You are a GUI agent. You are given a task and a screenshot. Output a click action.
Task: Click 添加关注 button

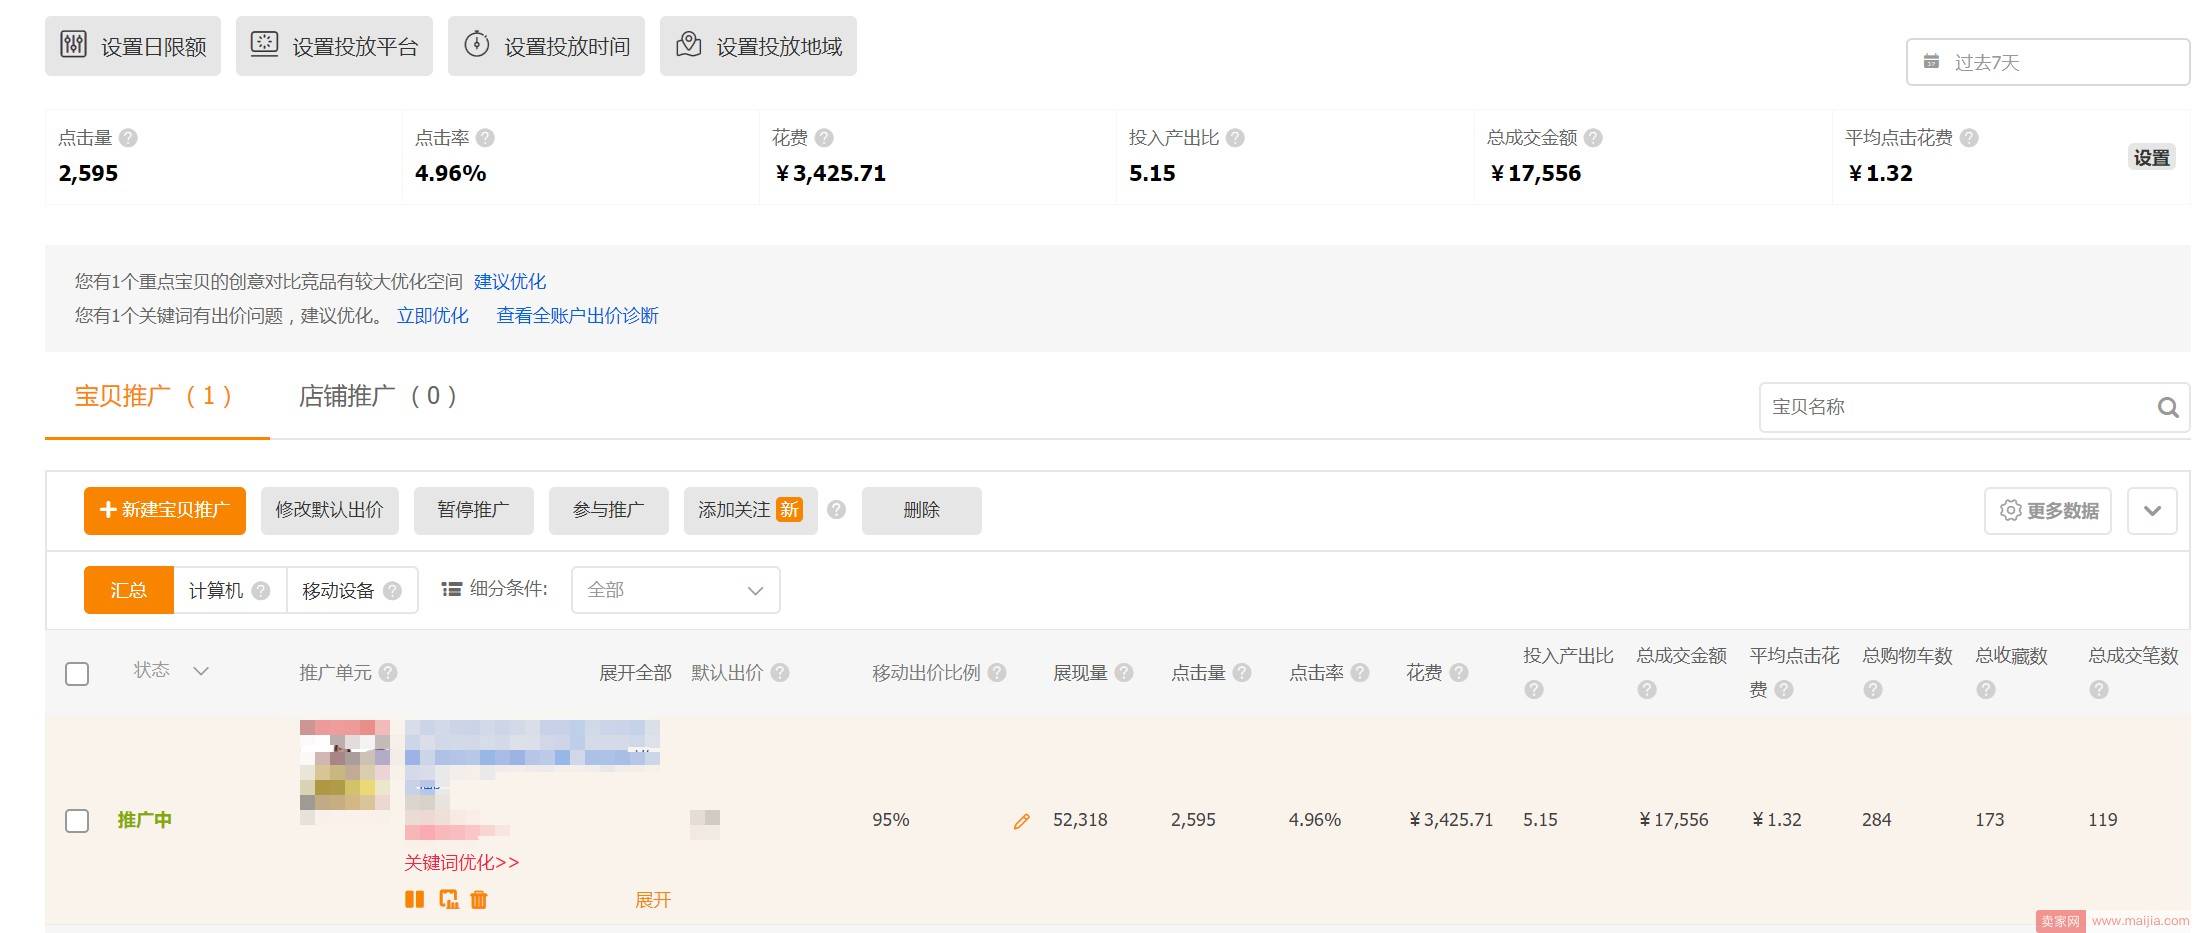pos(750,510)
